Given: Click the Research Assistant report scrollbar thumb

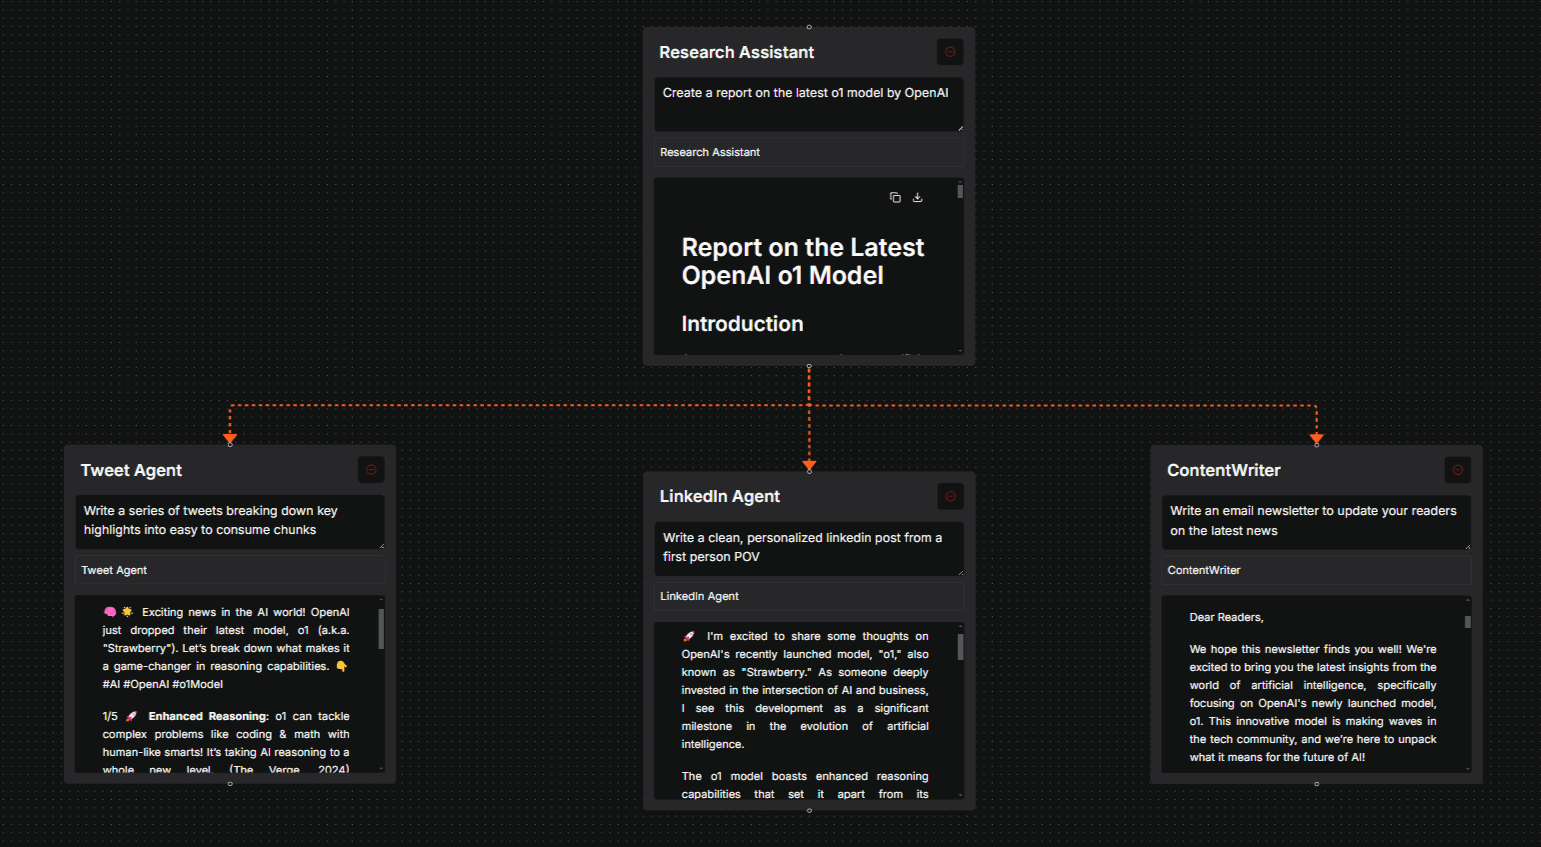Looking at the screenshot, I should point(960,191).
